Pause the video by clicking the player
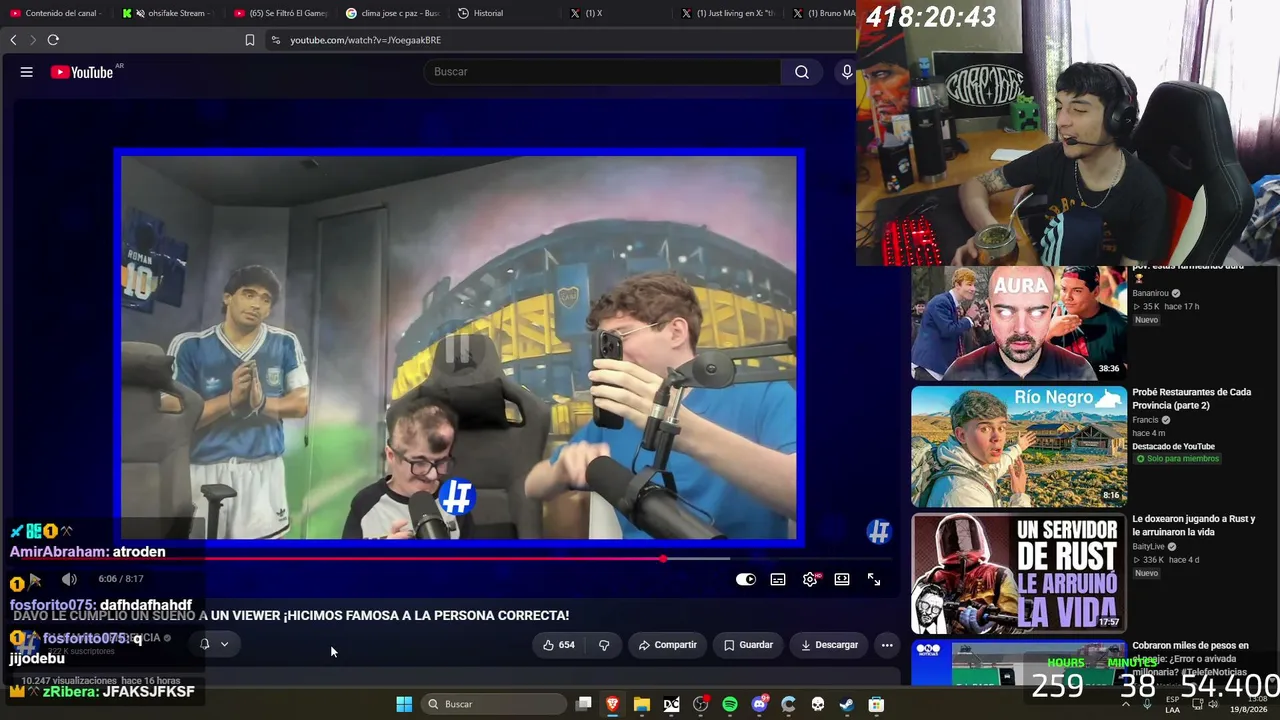The width and height of the screenshot is (1280, 720). pyautogui.click(x=459, y=347)
